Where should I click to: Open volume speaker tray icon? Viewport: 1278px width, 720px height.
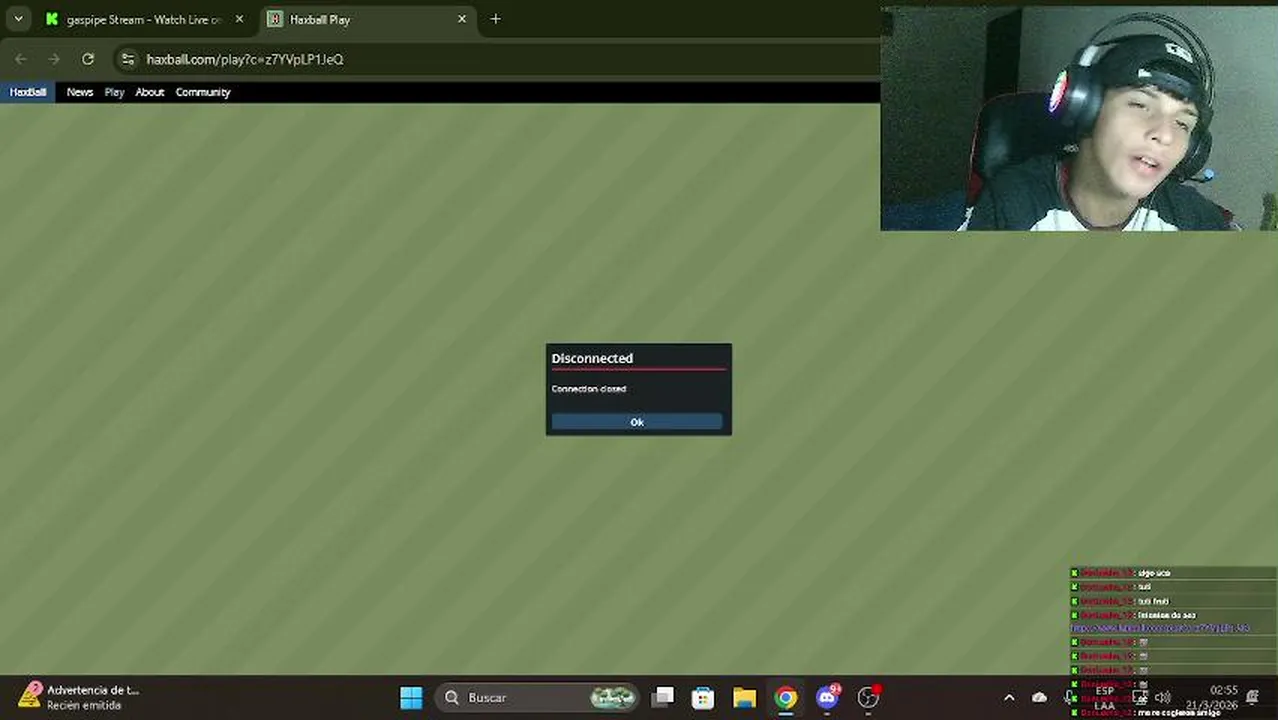pos(1163,698)
